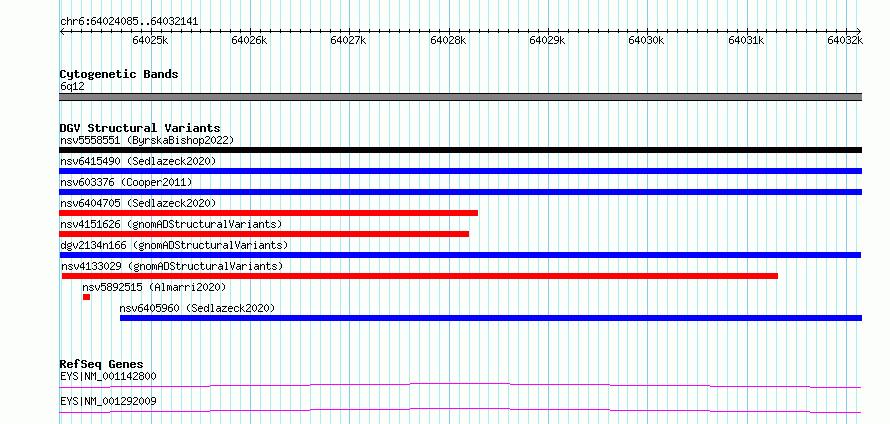The width and height of the screenshot is (890, 424).
Task: Click the nsv5558551 (ByrskaBishop2022) label
Action: (x=147, y=140)
